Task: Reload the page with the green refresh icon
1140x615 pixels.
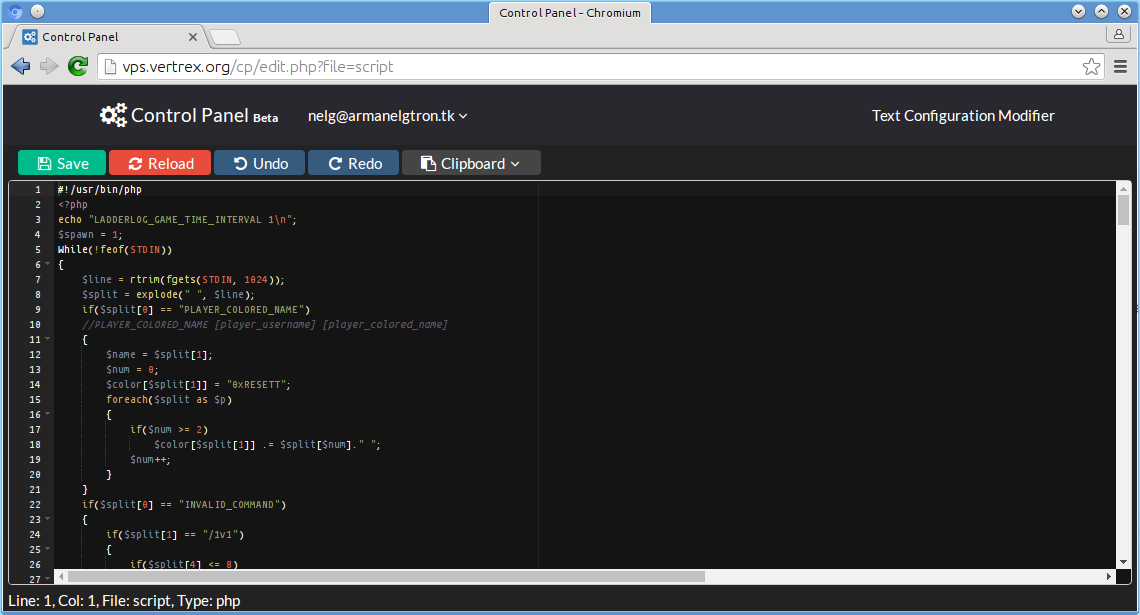Action: (78, 67)
